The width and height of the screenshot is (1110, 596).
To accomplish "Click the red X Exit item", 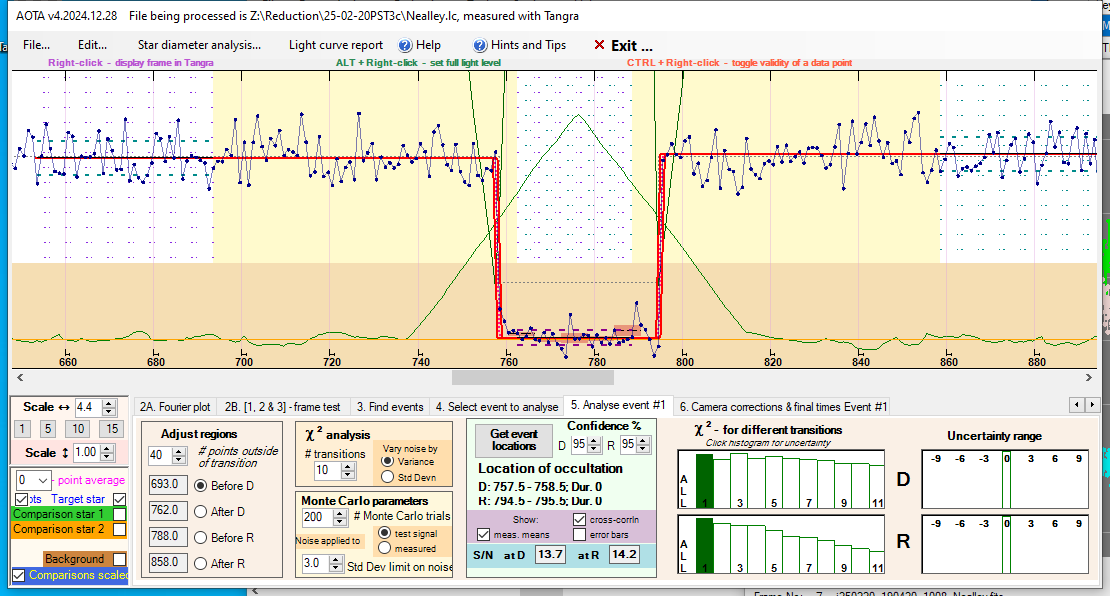I will (x=623, y=45).
